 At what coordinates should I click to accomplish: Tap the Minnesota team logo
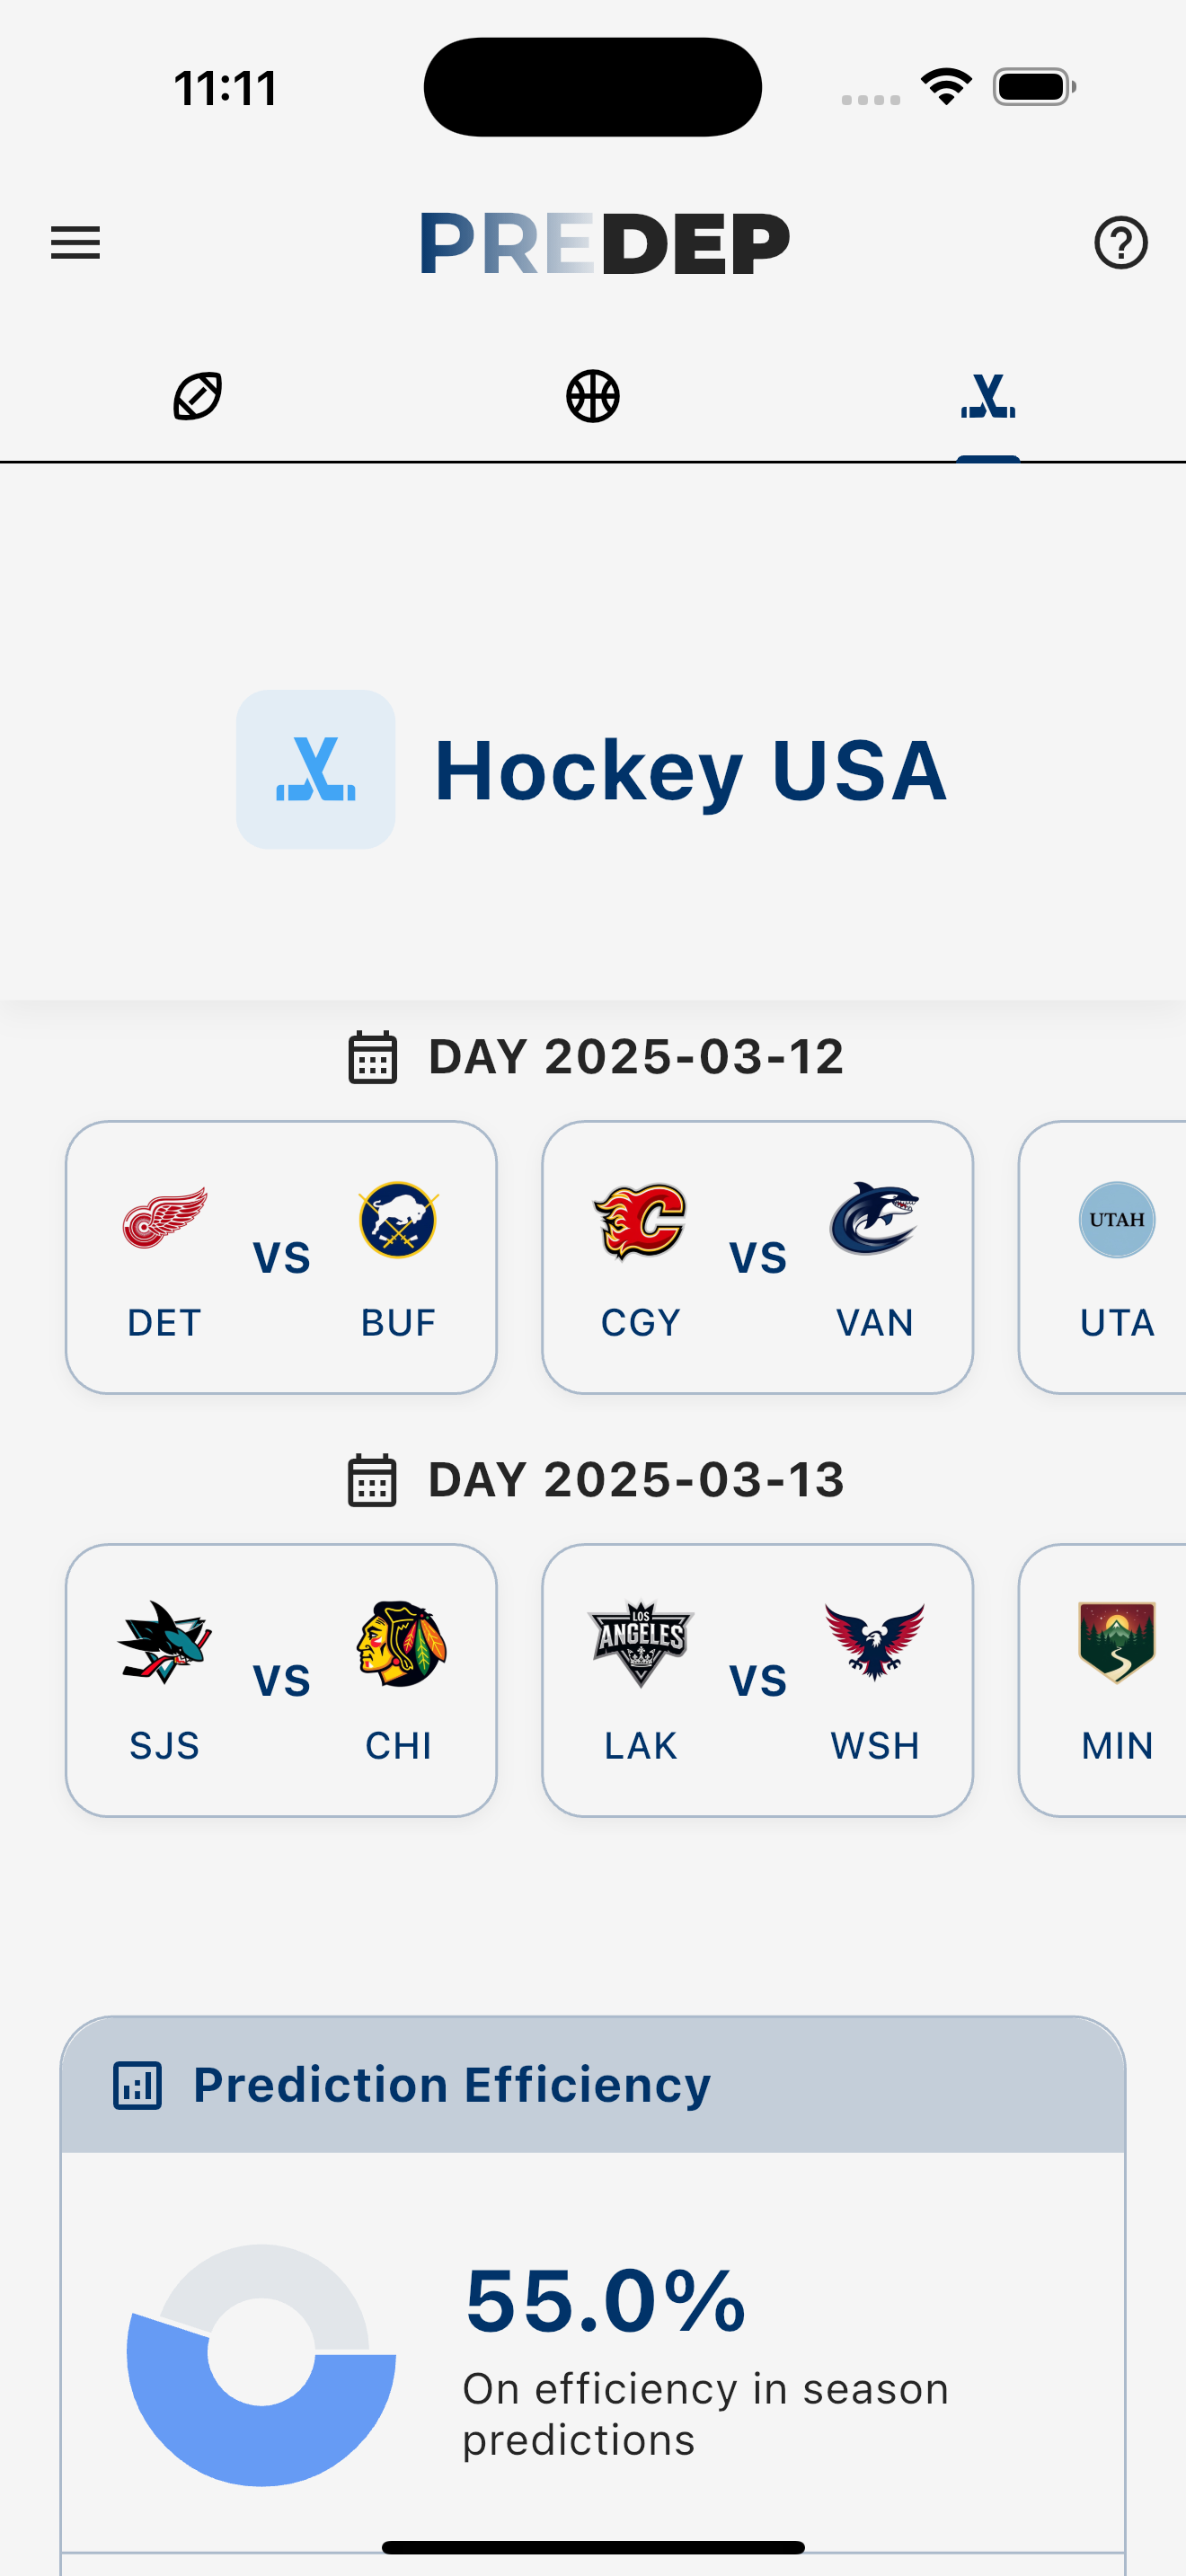(x=1117, y=1643)
